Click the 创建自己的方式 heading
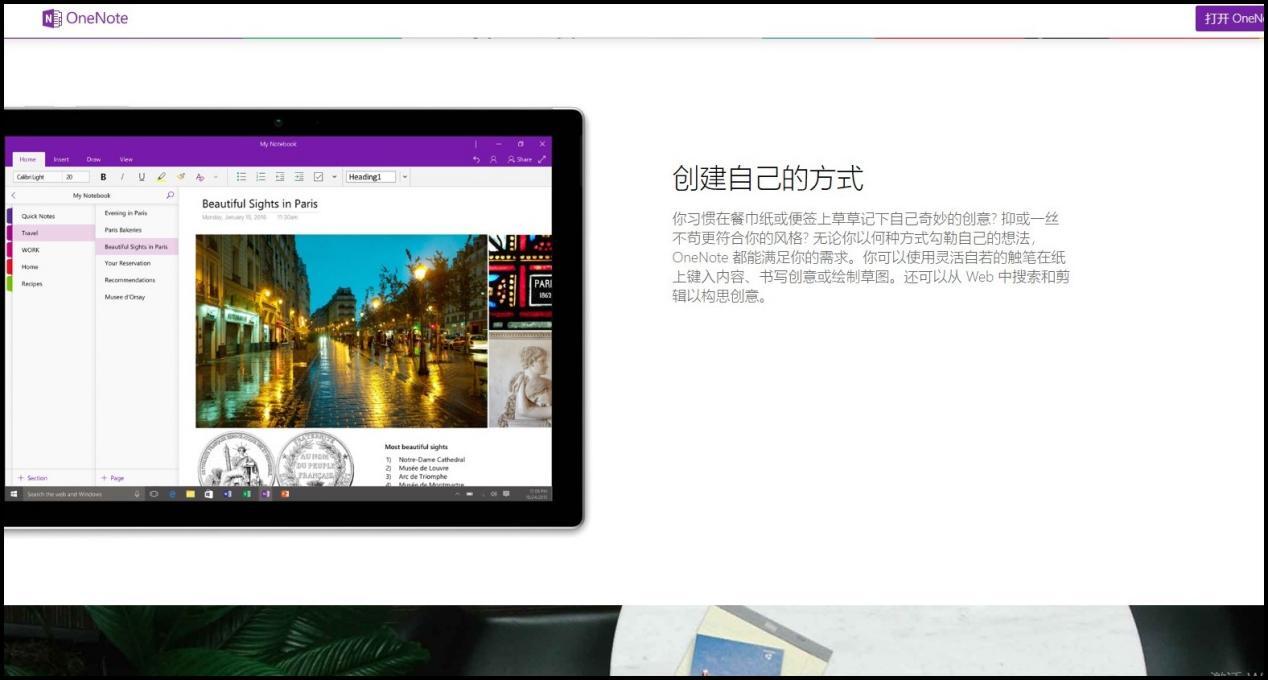 tap(767, 179)
